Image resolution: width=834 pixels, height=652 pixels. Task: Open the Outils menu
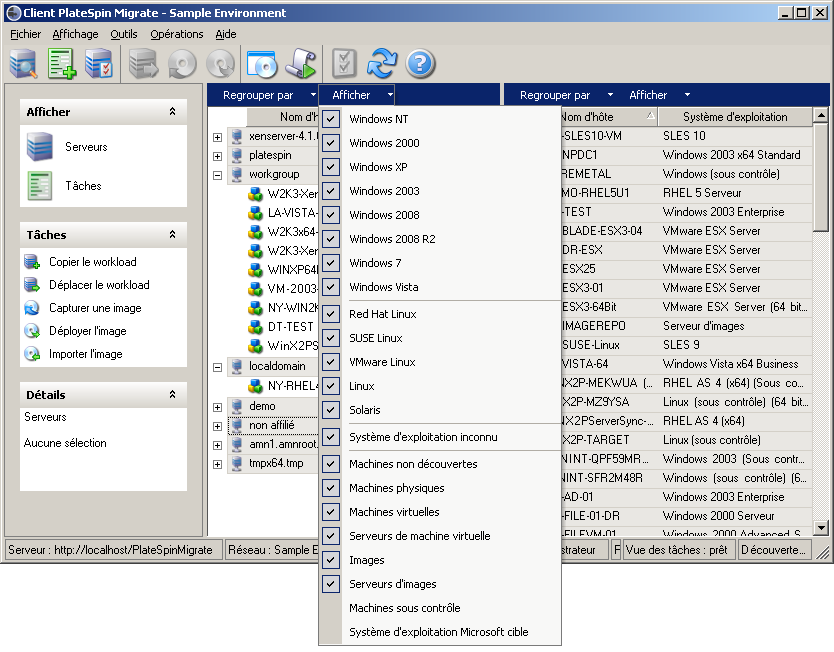point(124,34)
